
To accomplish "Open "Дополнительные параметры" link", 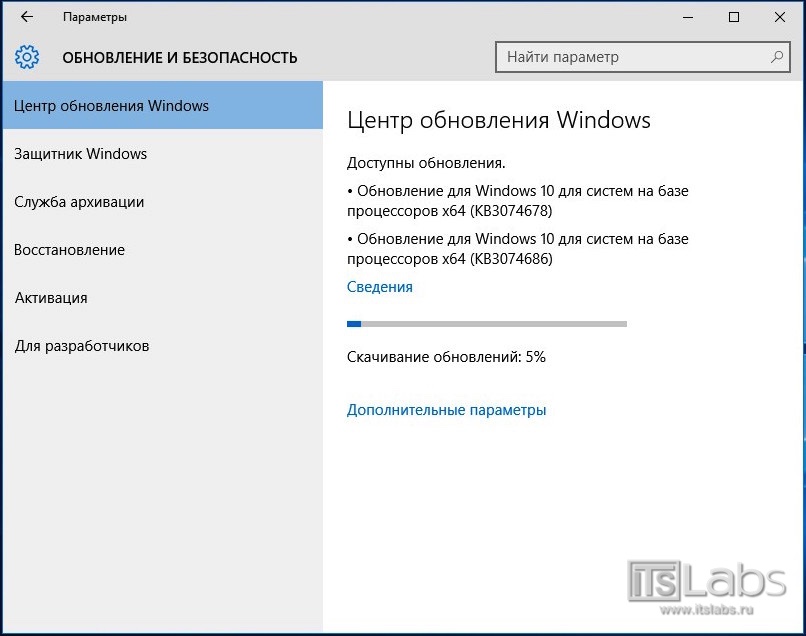I will pos(446,410).
